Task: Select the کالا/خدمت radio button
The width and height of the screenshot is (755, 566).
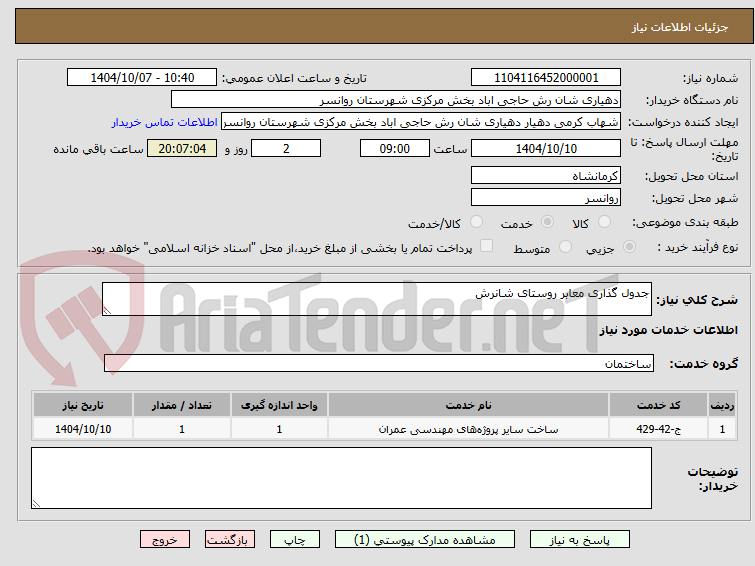Action: tap(476, 222)
